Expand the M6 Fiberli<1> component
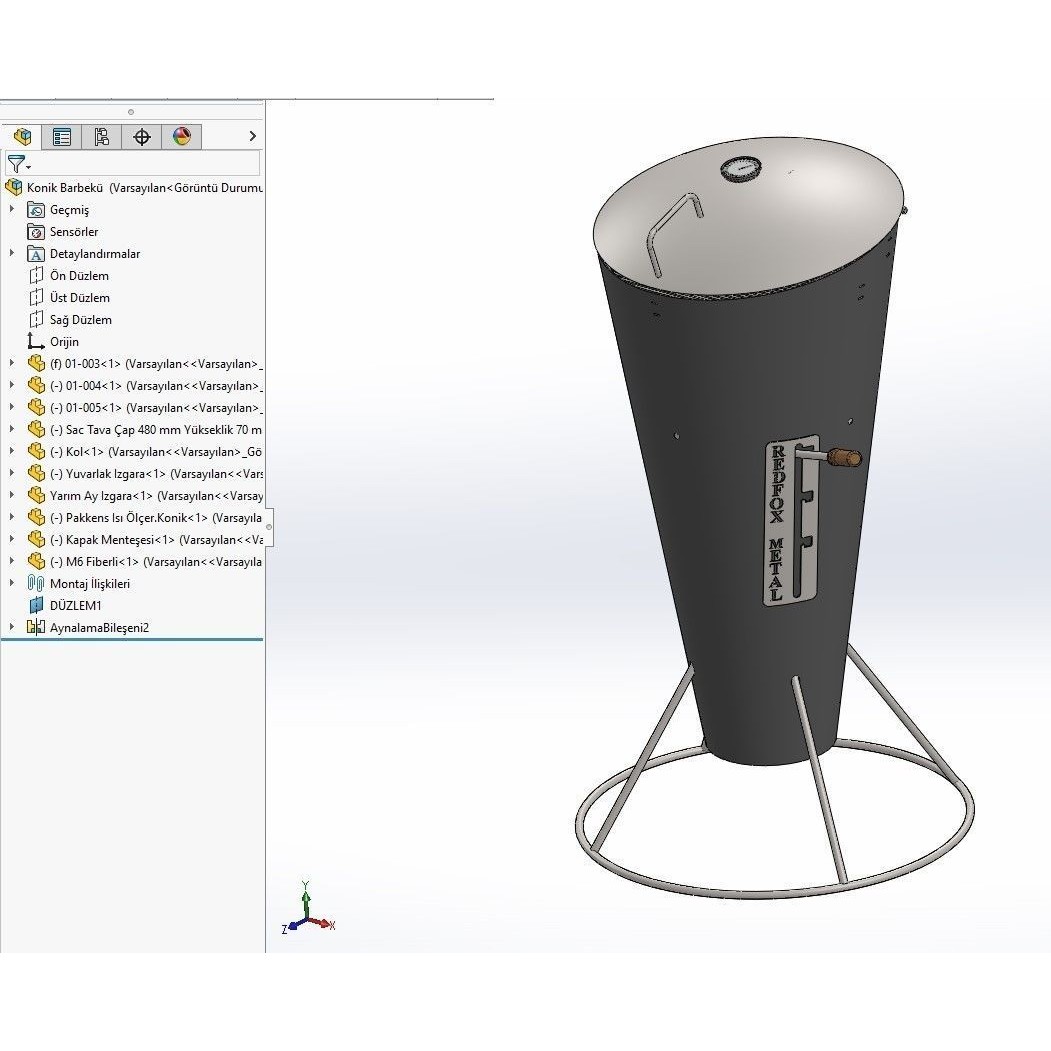Viewport: 1051px width, 1051px height. (x=11, y=561)
